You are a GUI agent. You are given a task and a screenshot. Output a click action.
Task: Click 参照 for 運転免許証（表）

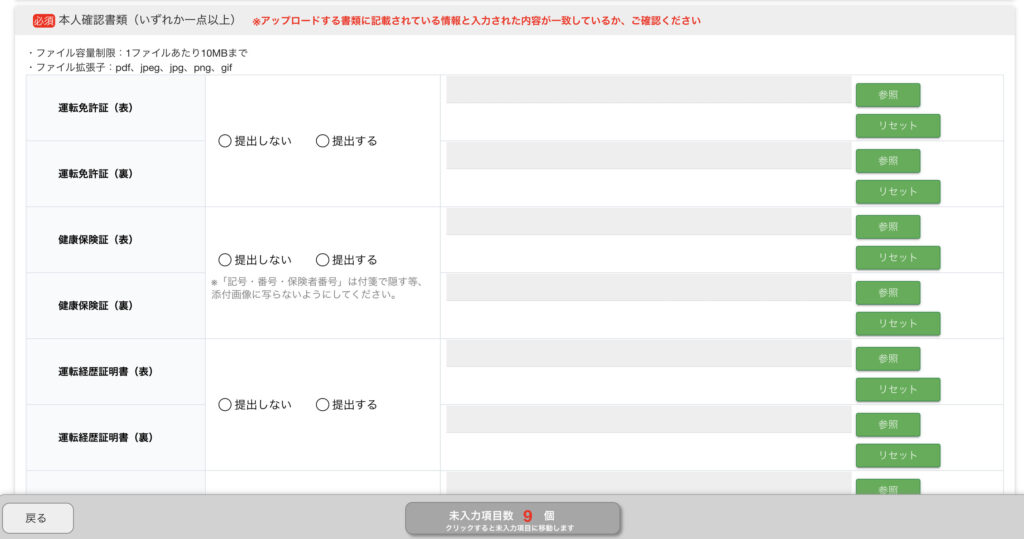(x=887, y=95)
